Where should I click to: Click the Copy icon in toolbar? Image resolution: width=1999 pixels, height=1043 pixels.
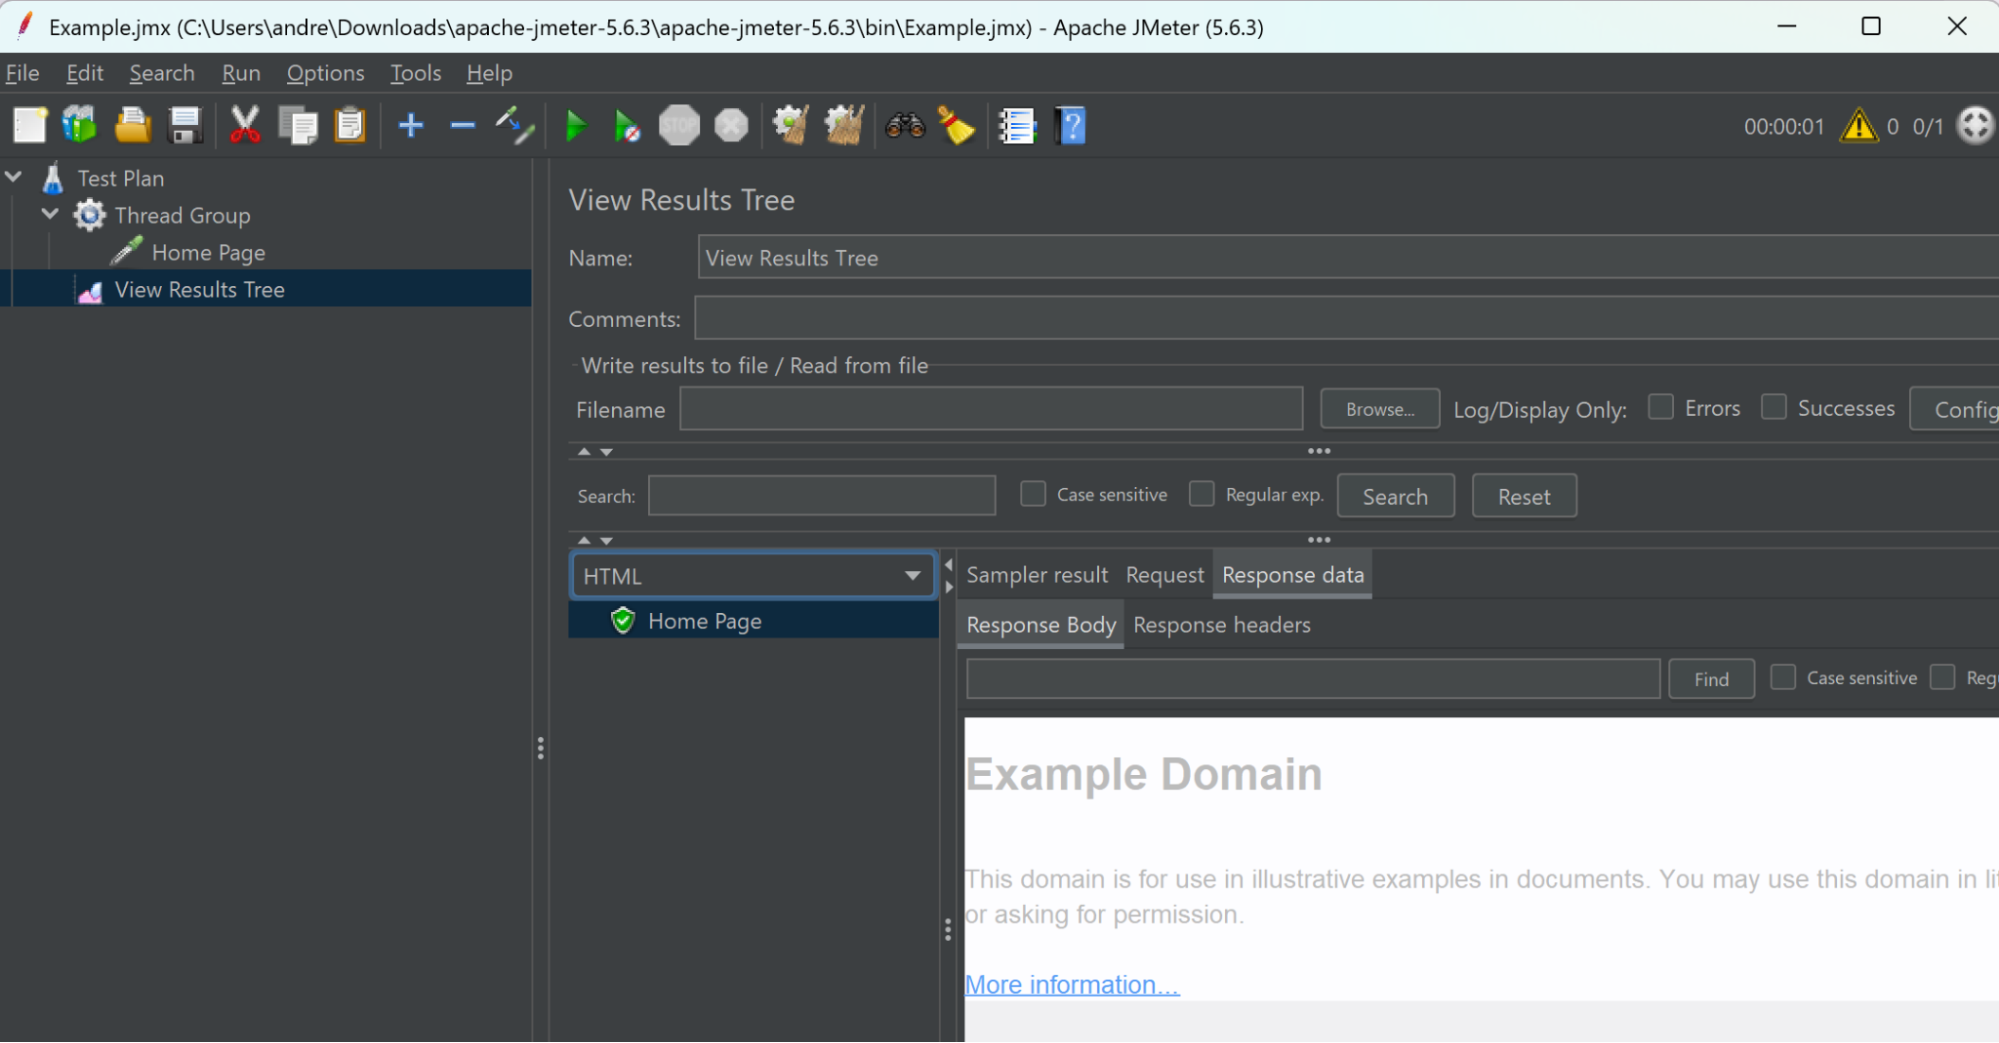point(298,126)
